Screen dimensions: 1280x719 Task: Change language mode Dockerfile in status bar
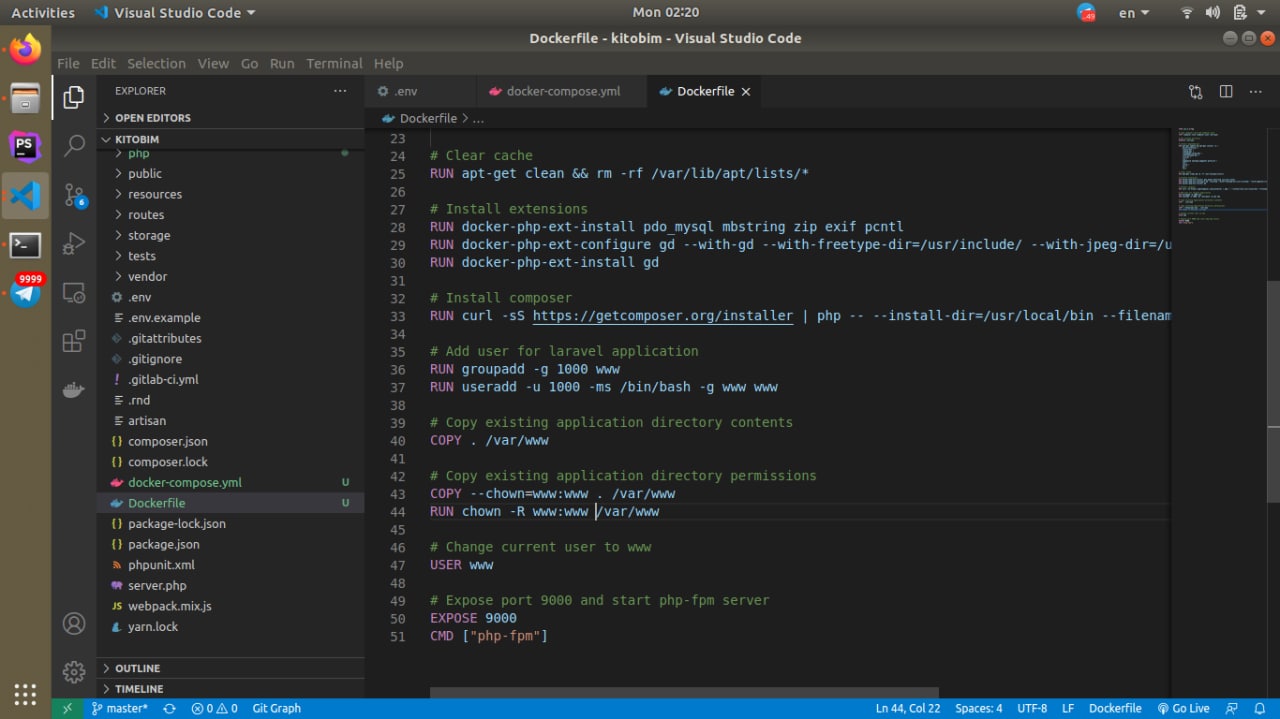point(1115,708)
